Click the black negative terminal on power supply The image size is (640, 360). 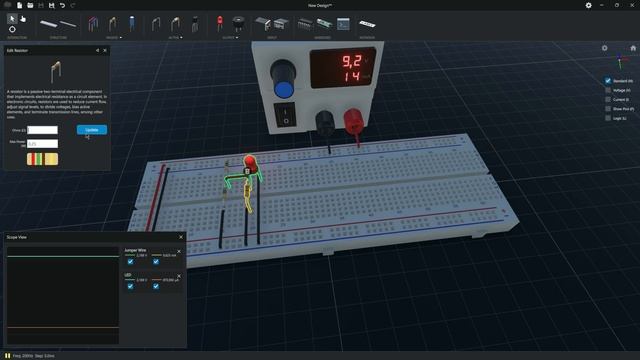pyautogui.click(x=325, y=123)
